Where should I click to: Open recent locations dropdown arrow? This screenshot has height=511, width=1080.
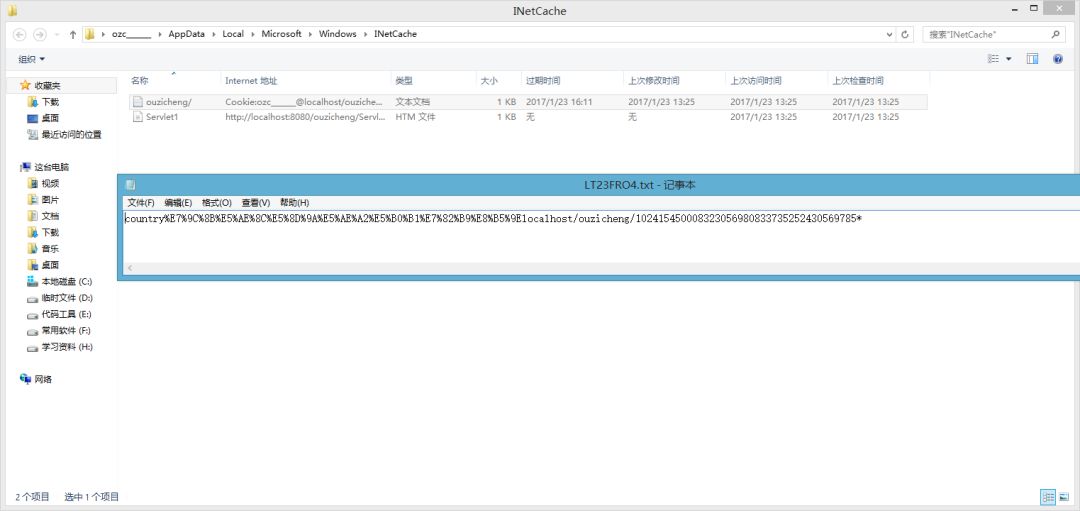pyautogui.click(x=56, y=34)
